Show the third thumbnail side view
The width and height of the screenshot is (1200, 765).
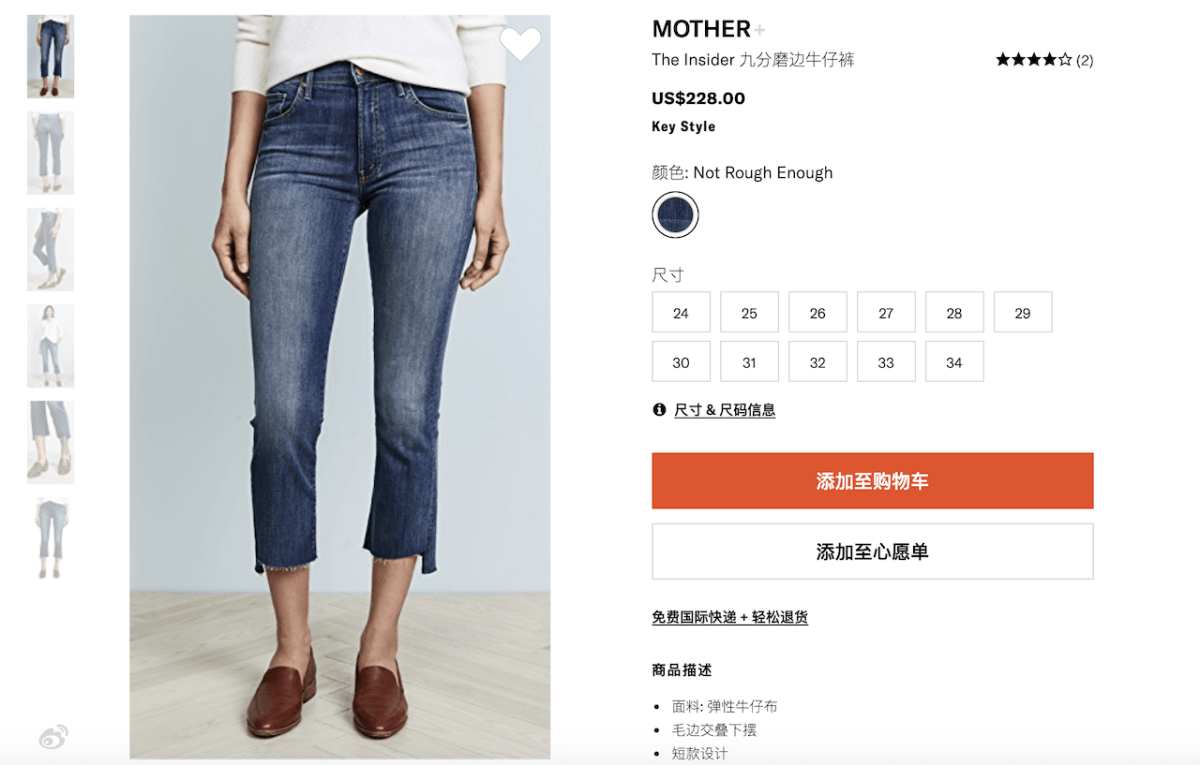click(x=50, y=249)
